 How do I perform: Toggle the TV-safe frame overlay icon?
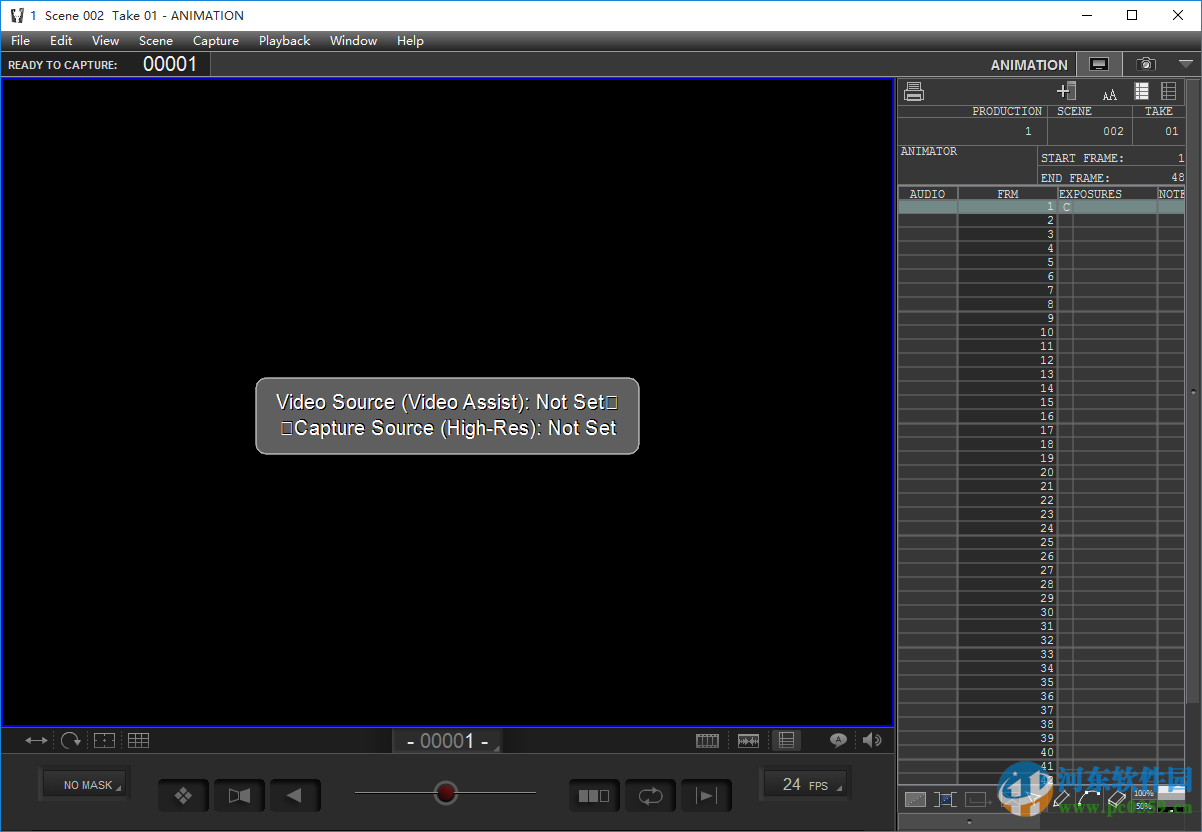click(104, 741)
